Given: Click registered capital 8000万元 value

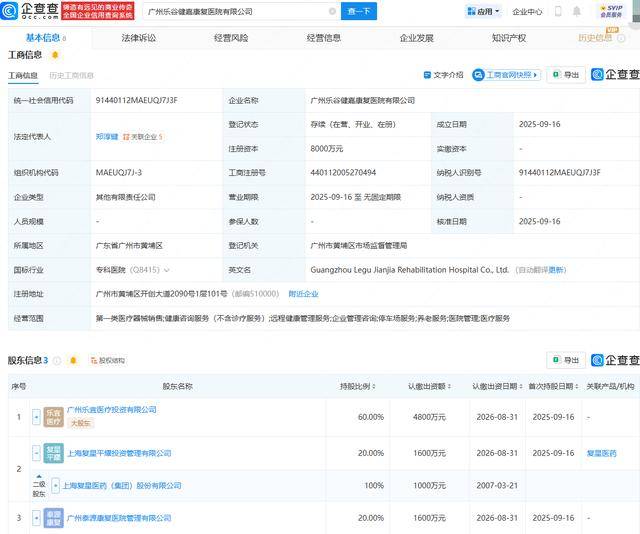Looking at the screenshot, I should tap(327, 149).
